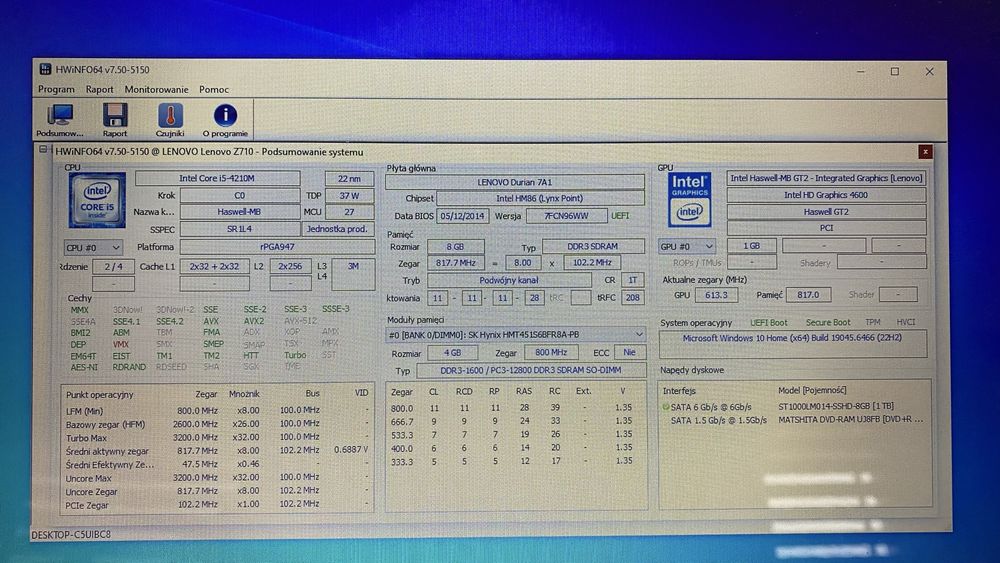Viewport: 1000px width, 563px height.
Task: Click the TDP value 37 W
Action: click(349, 196)
